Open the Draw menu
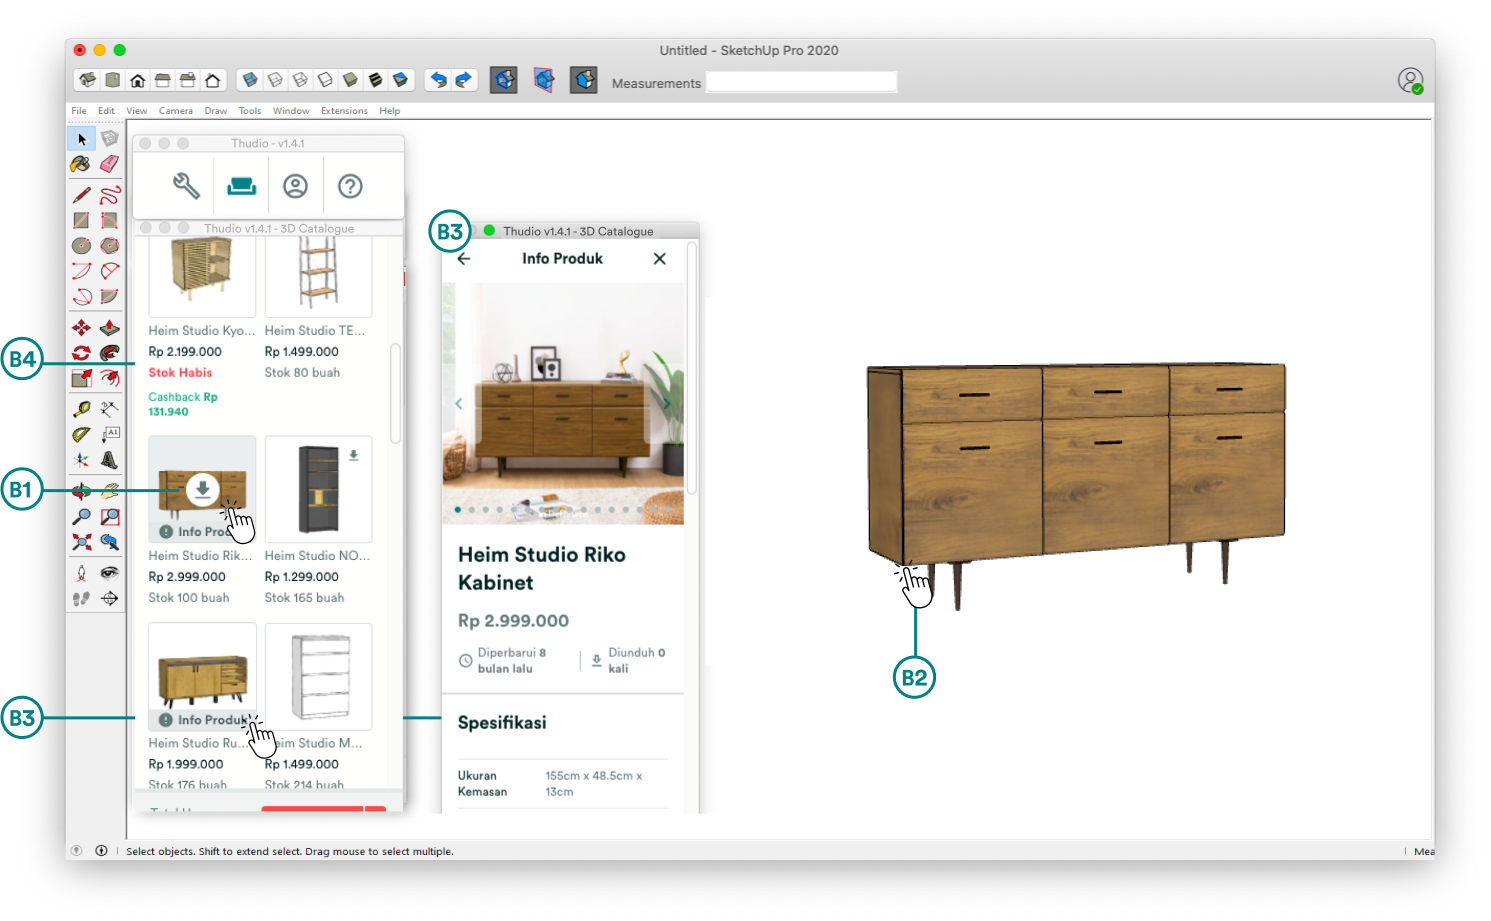 tap(216, 111)
